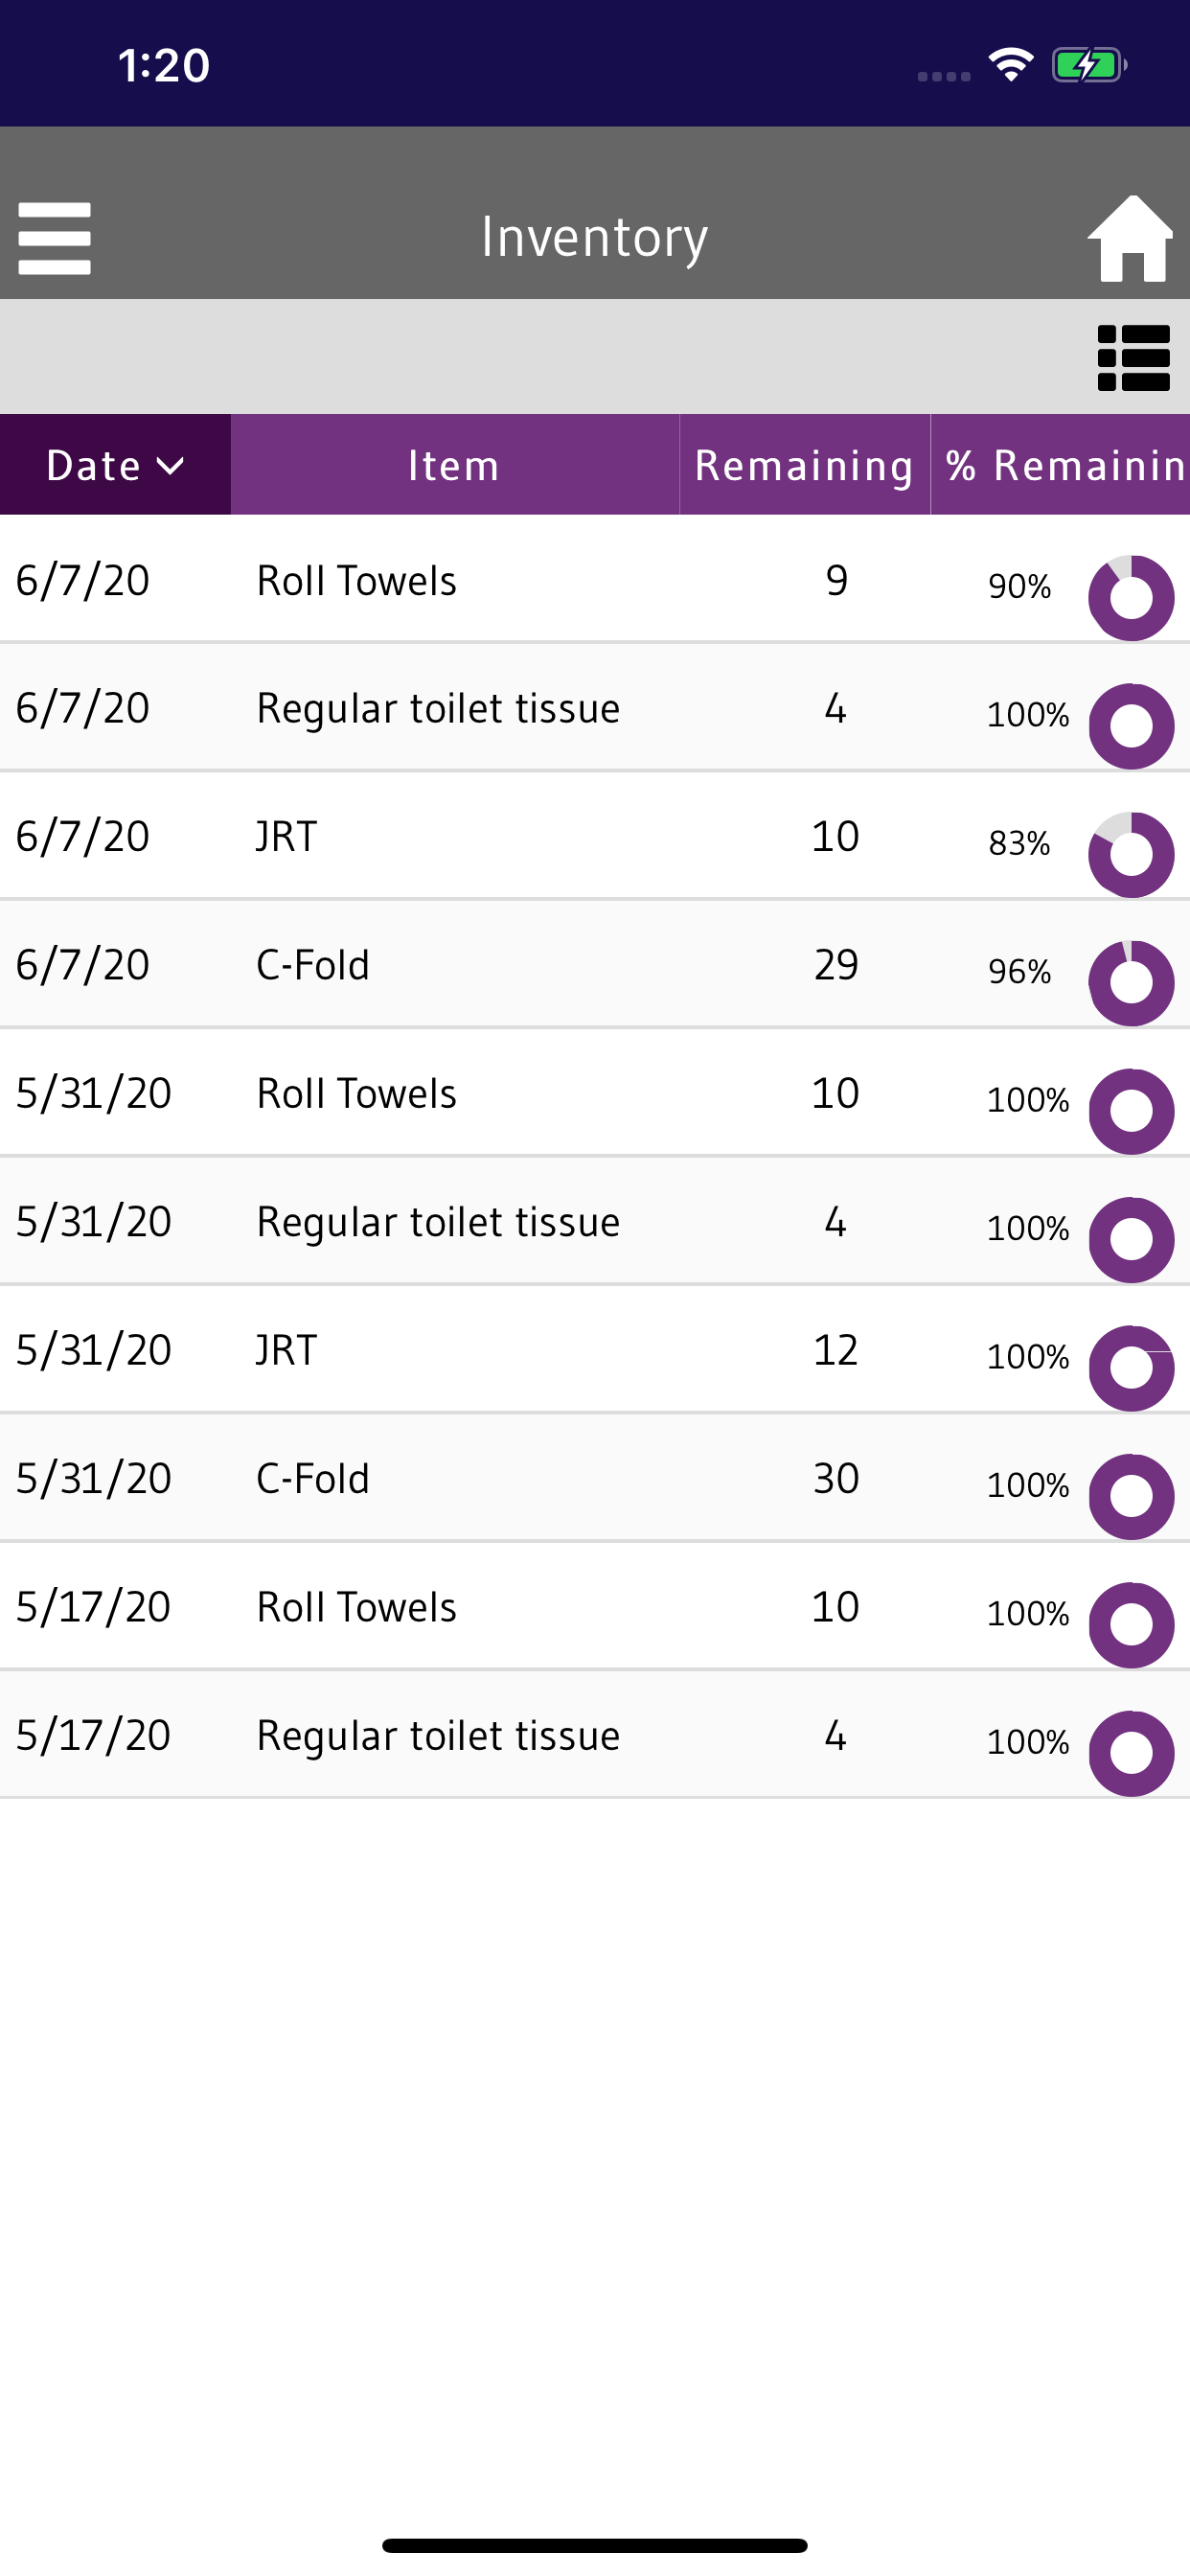The height and width of the screenshot is (2576, 1190).
Task: Tap the Wi-Fi status icon
Action: [x=1010, y=65]
